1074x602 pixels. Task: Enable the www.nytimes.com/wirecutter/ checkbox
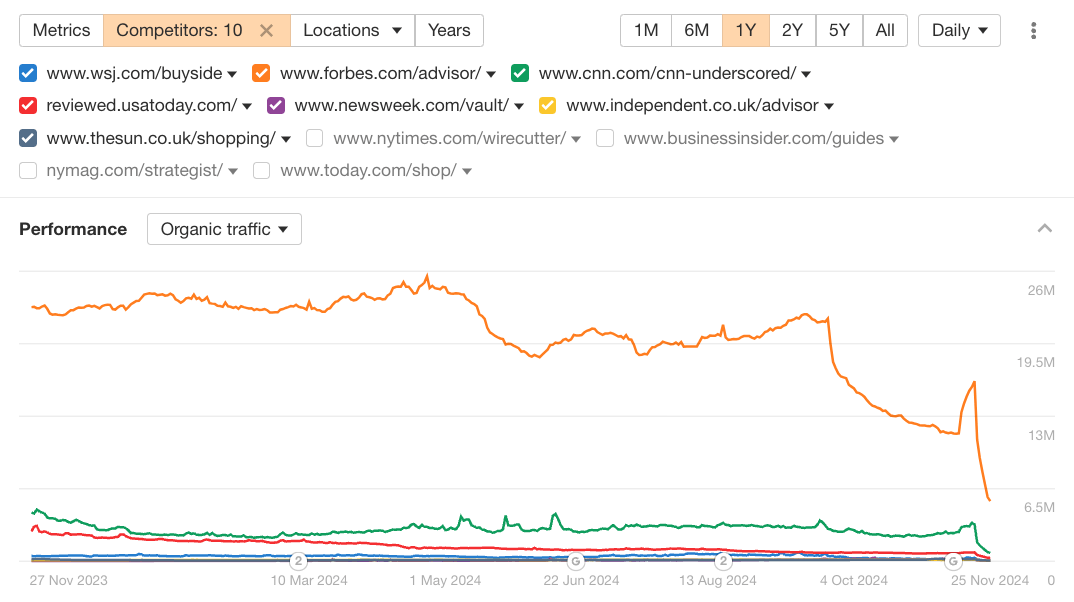(x=315, y=138)
